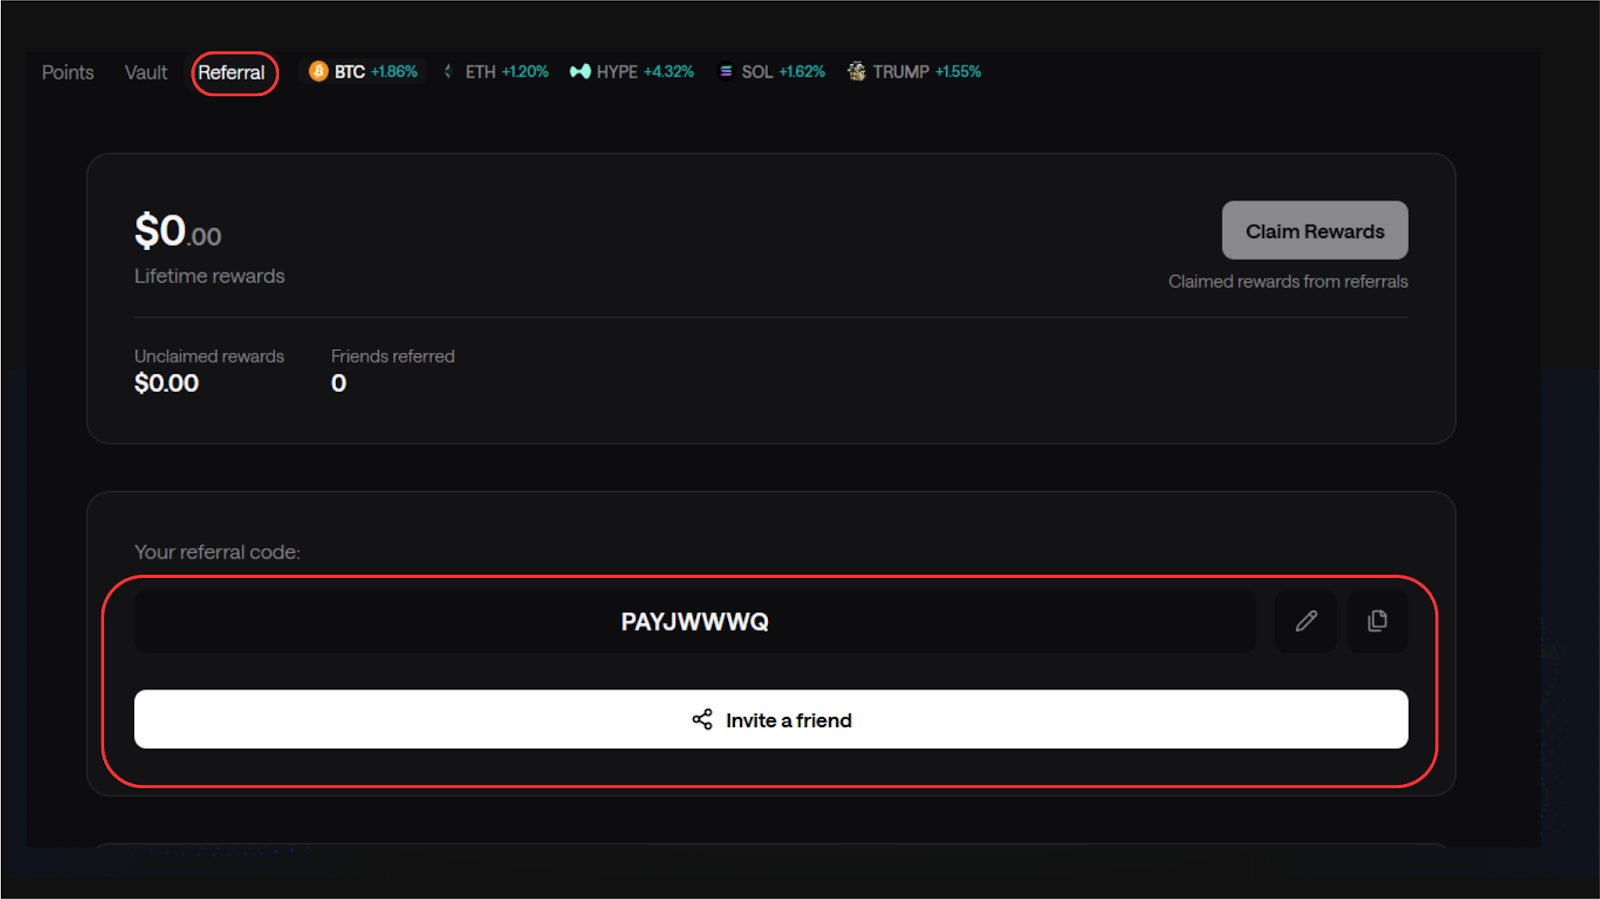Switch to the Vault tab
This screenshot has height=899, width=1600.
(146, 73)
